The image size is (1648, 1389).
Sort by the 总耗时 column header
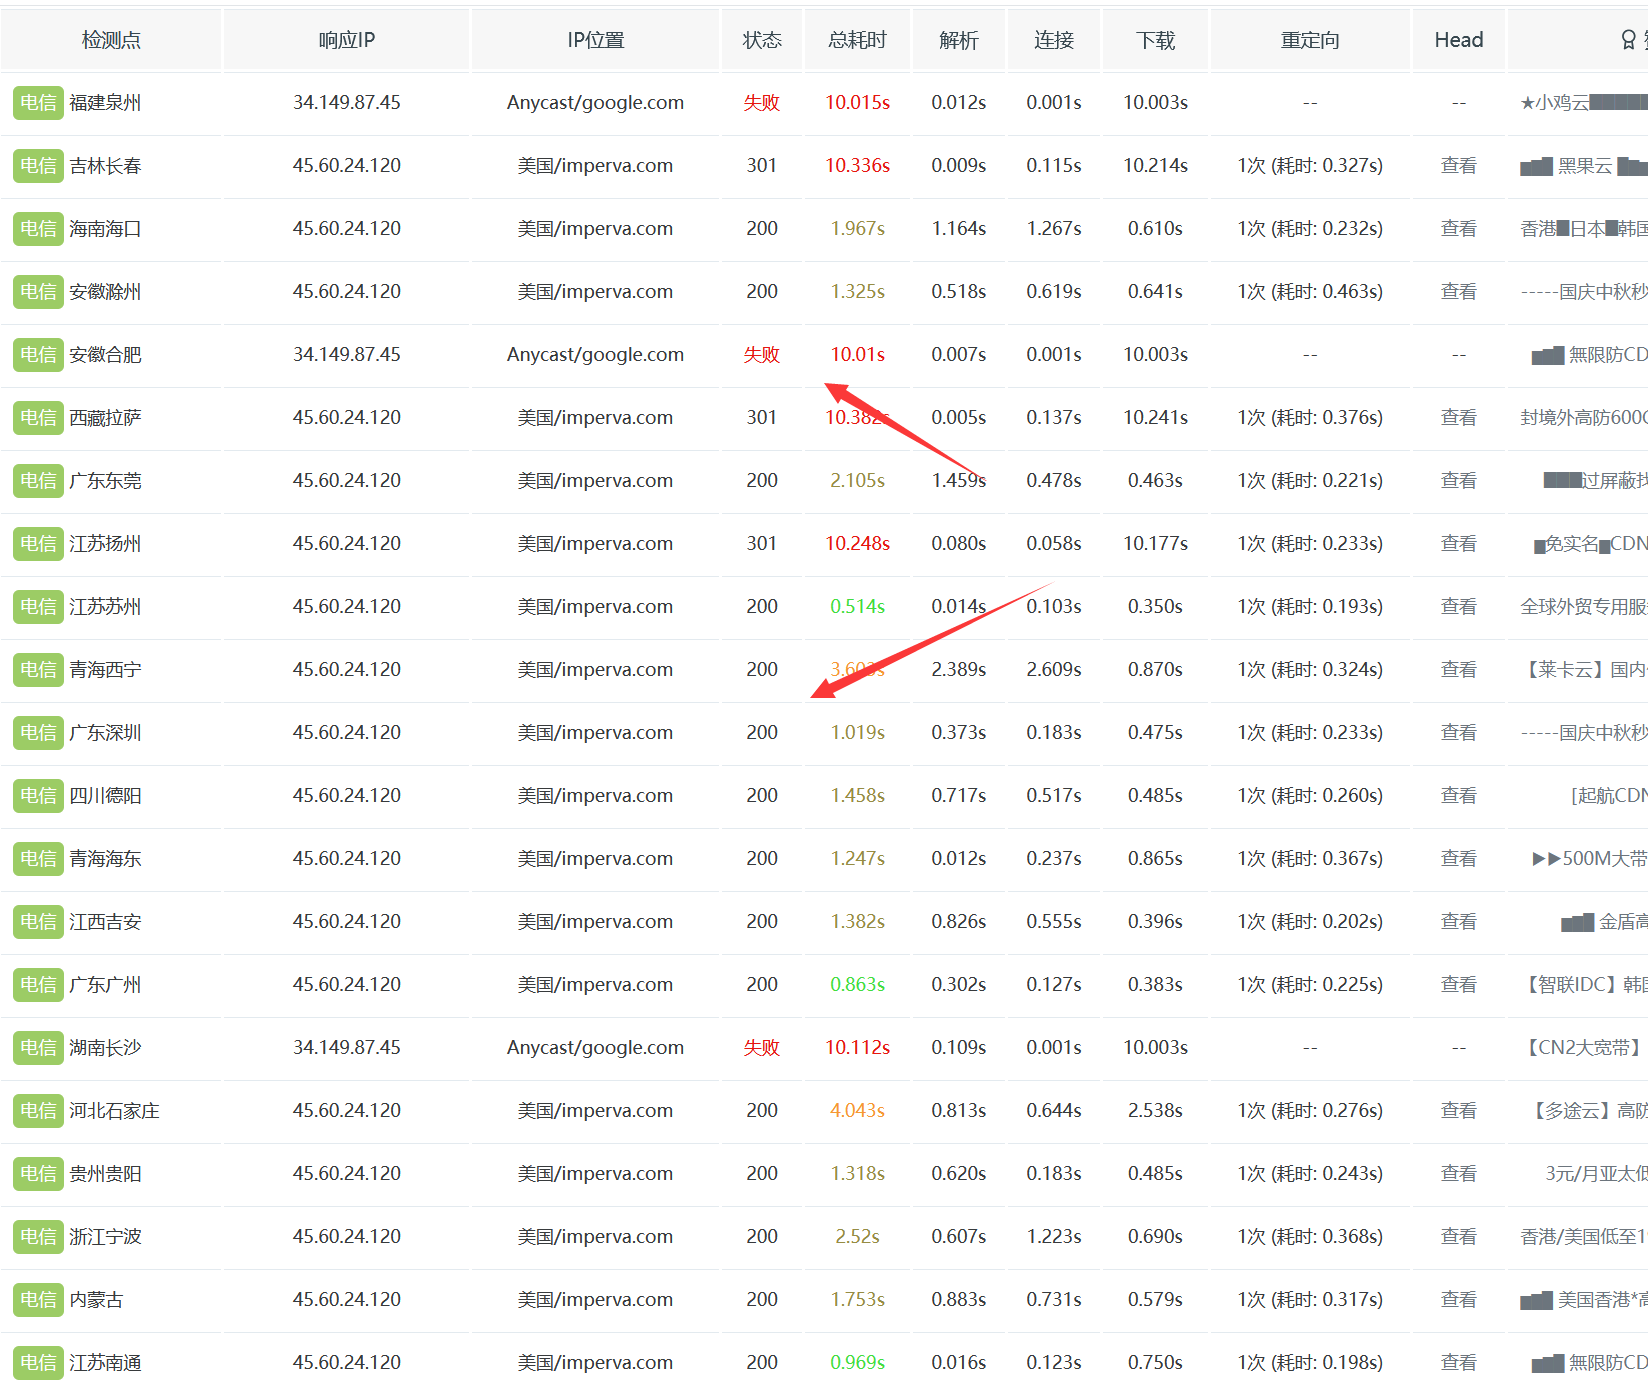click(x=857, y=40)
